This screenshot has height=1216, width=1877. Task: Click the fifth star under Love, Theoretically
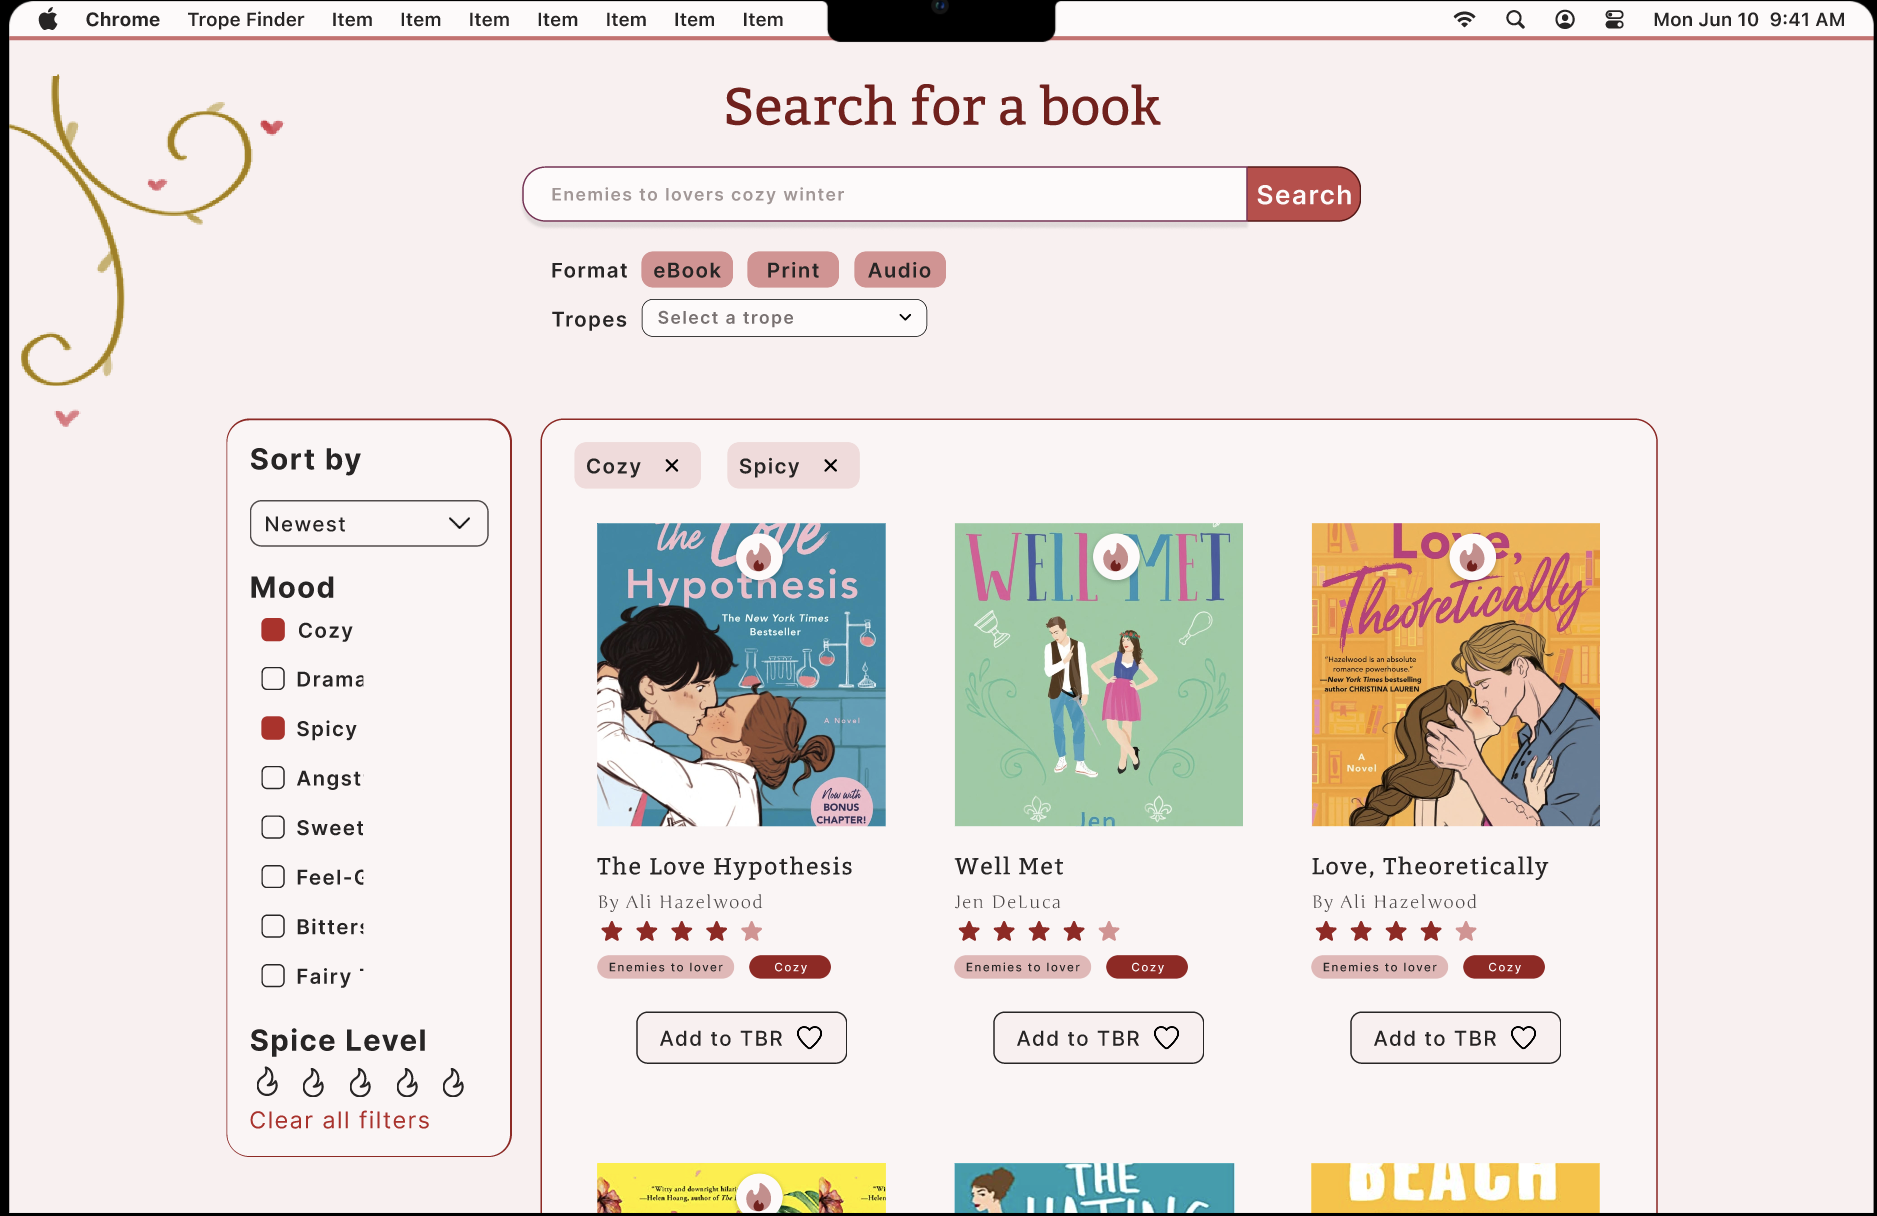click(x=1466, y=932)
